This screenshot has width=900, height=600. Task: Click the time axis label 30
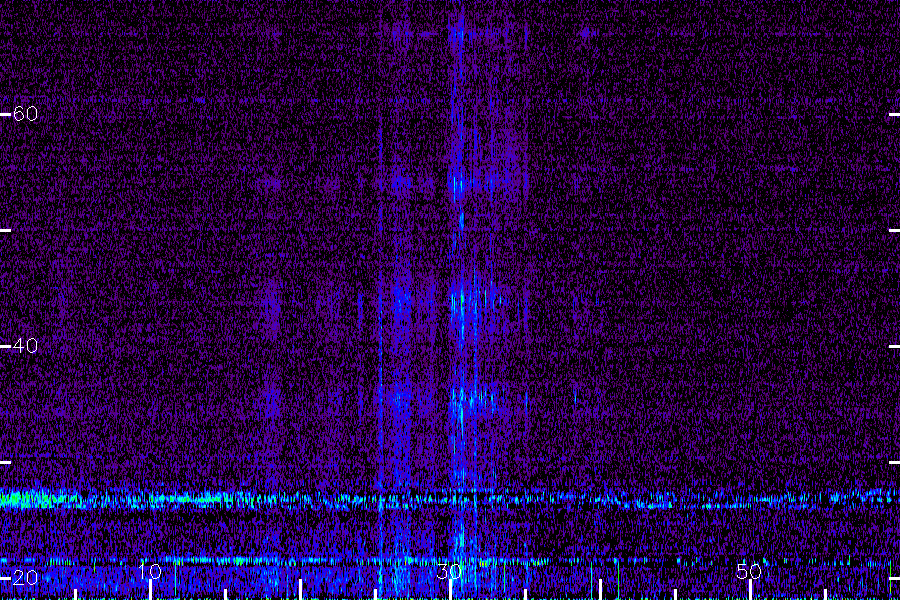[x=449, y=571]
